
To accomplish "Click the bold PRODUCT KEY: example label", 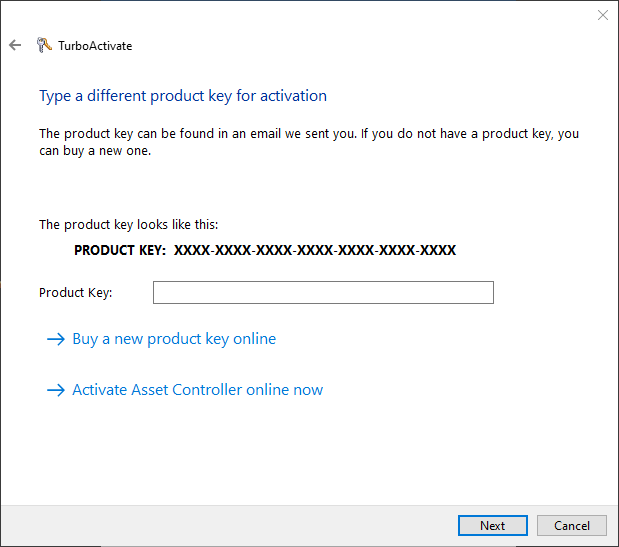I will 120,250.
